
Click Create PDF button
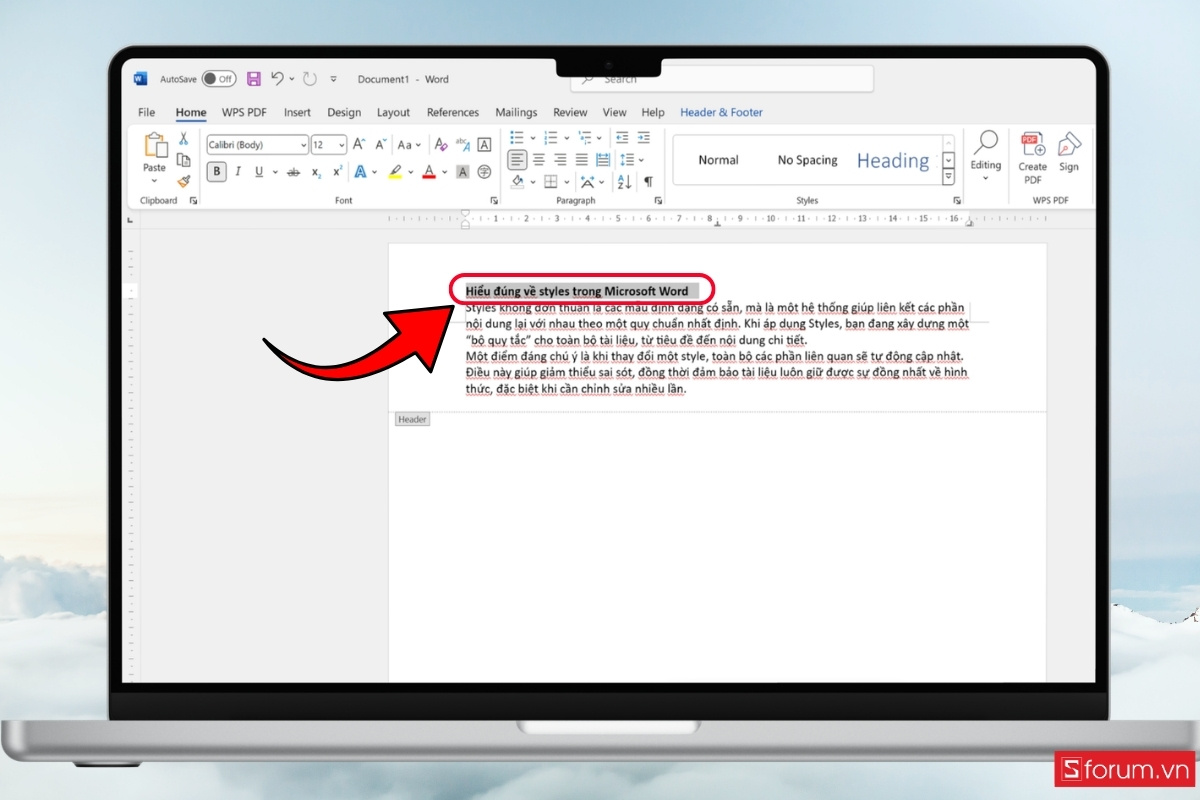coord(1033,157)
